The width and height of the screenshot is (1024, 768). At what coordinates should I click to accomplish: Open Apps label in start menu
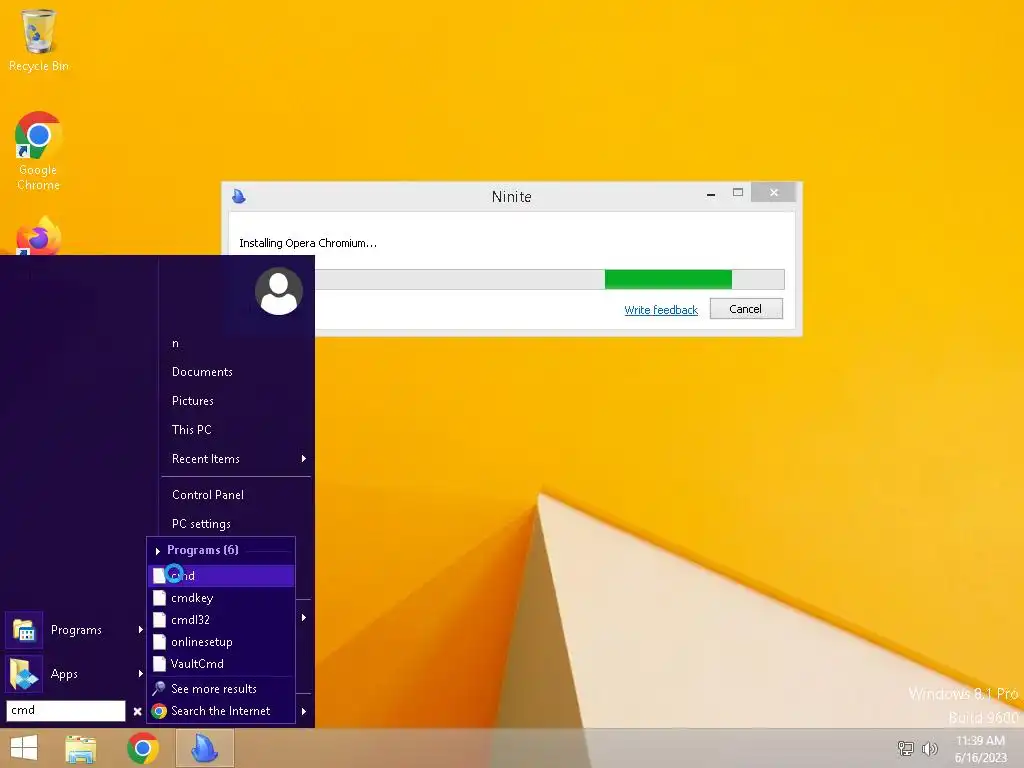[64, 674]
